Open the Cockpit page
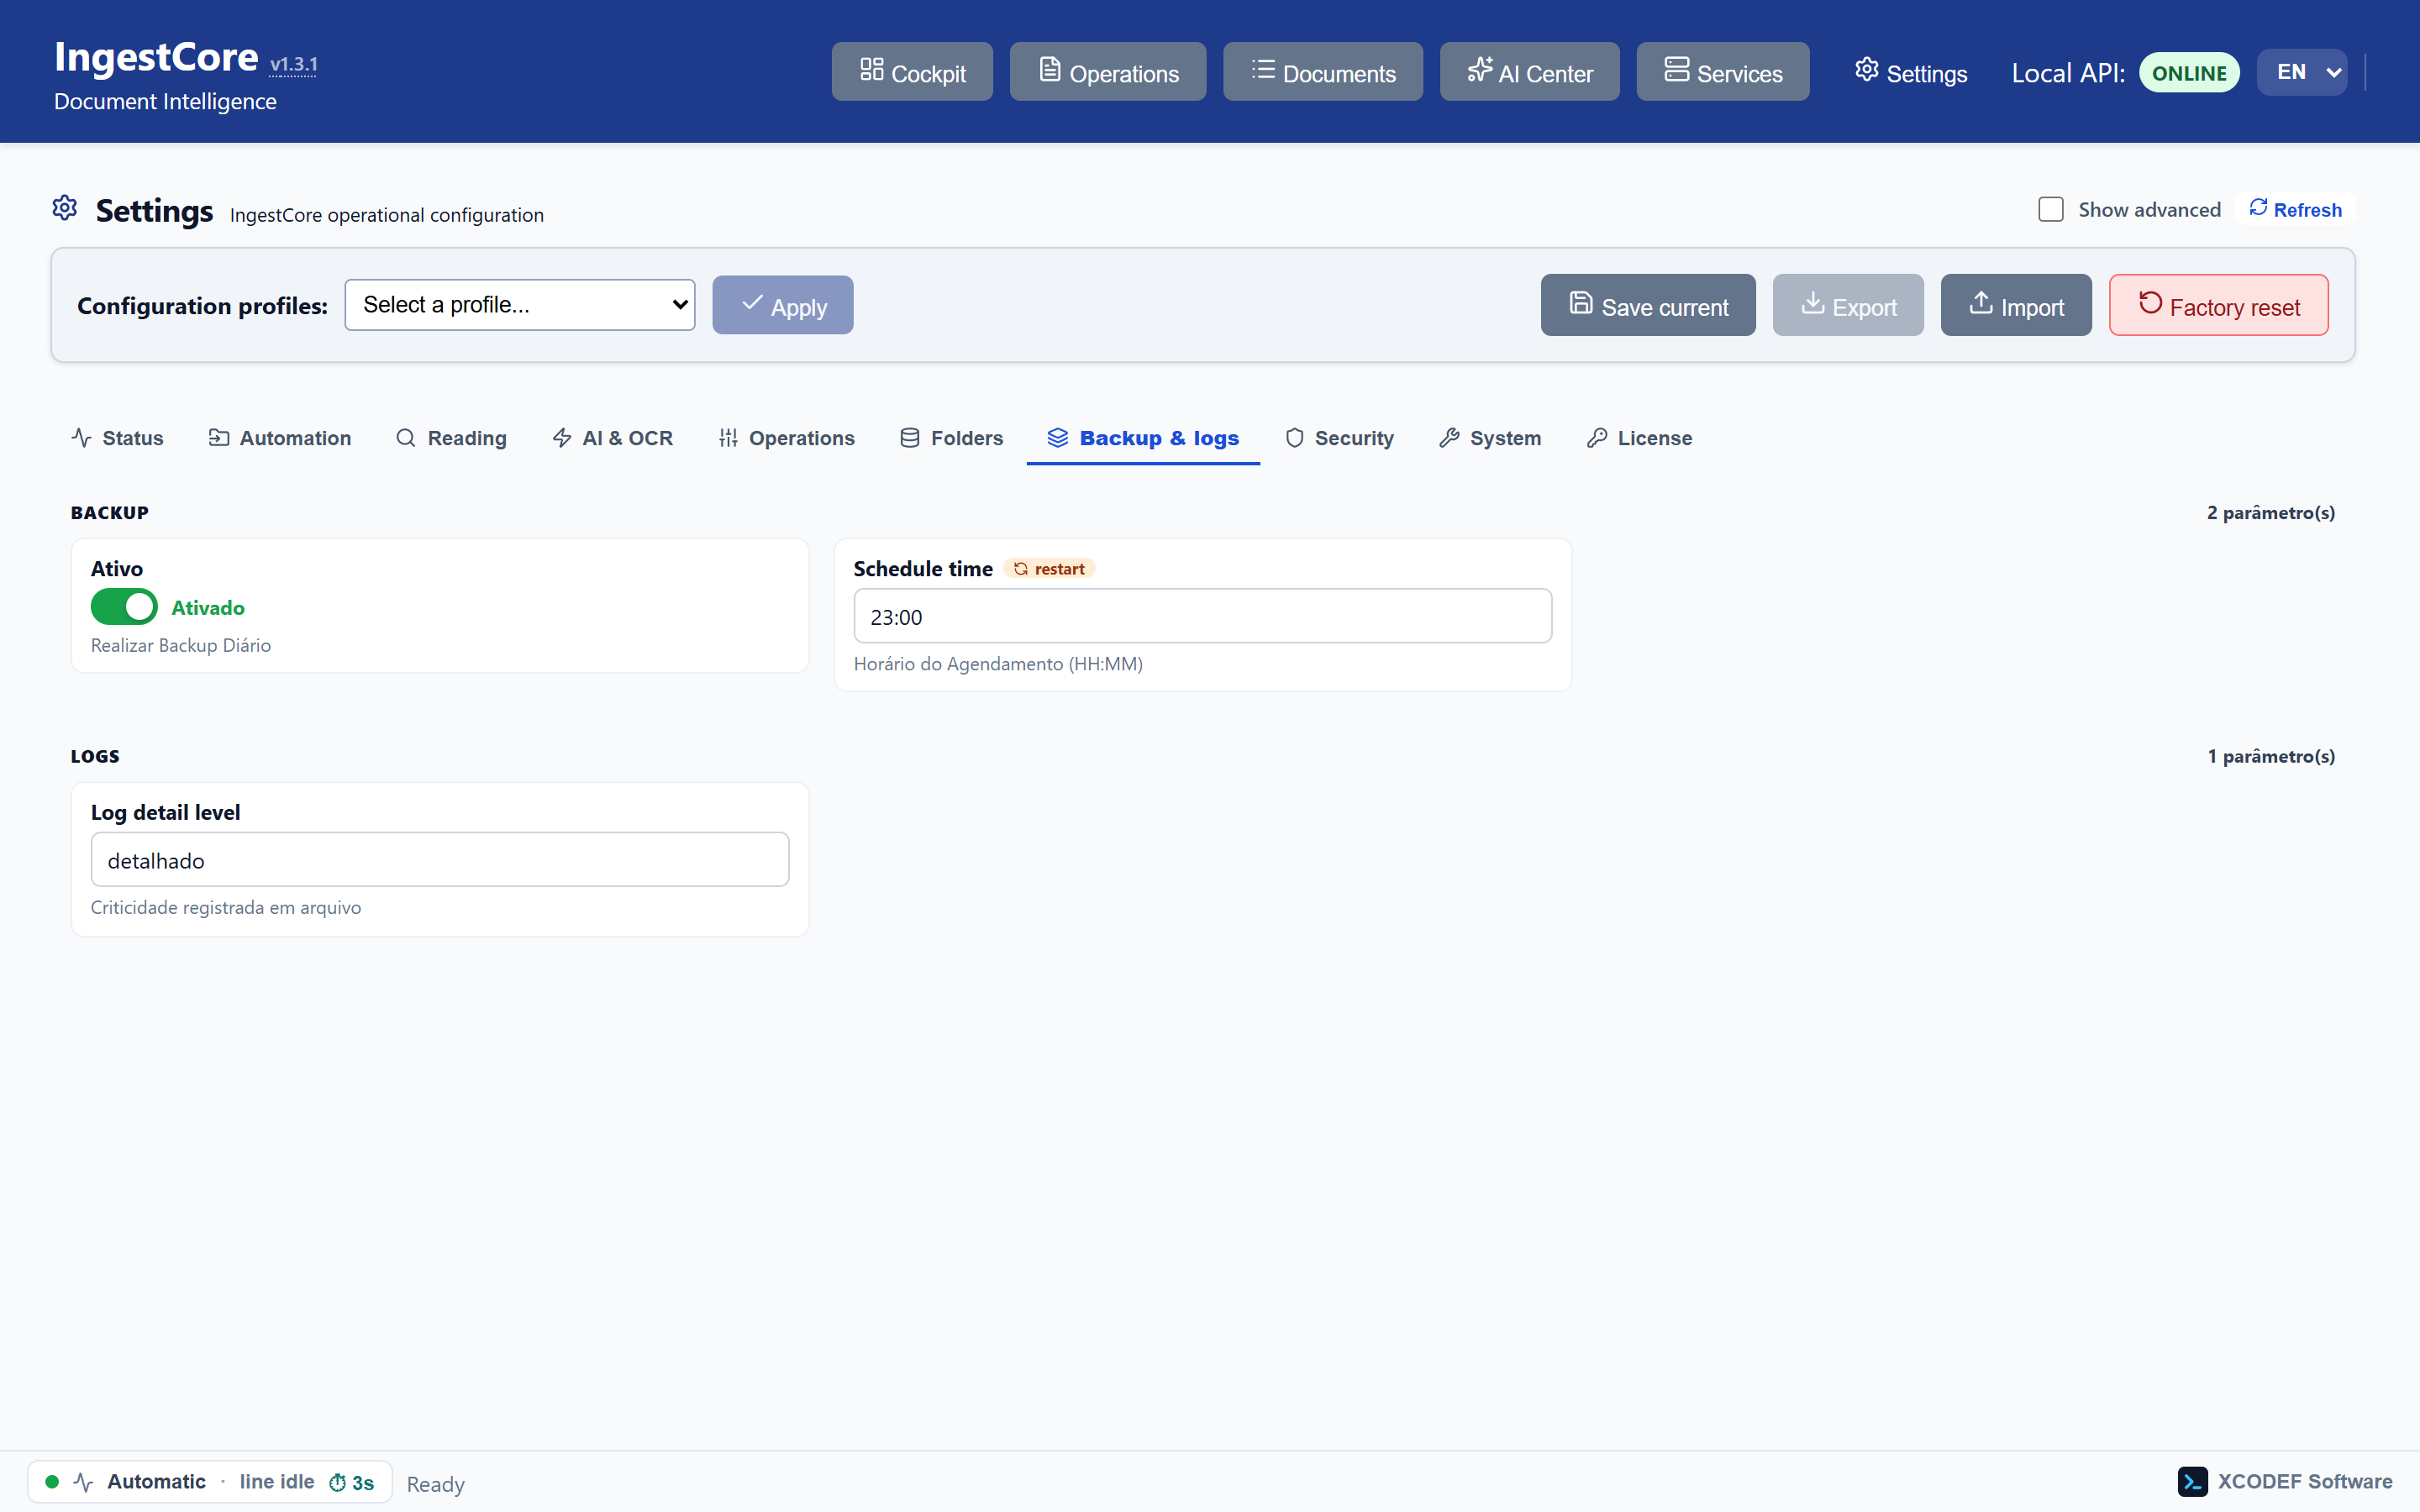2420x1512 pixels. click(911, 72)
